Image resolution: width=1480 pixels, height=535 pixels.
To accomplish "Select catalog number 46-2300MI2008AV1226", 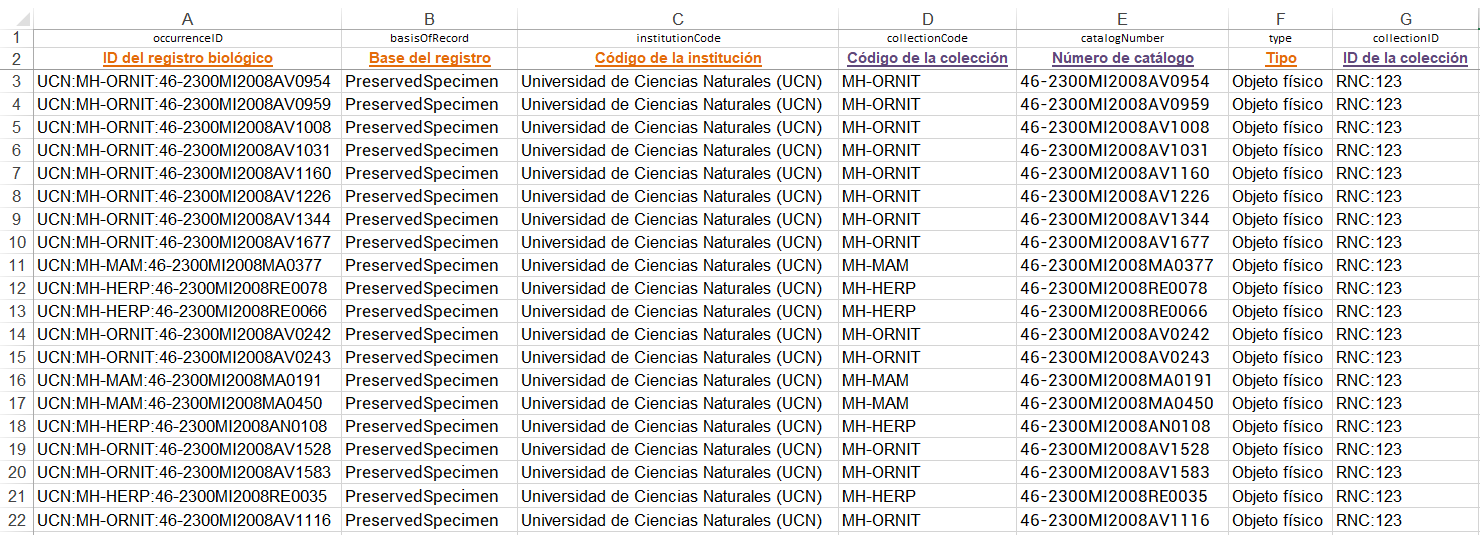I will 1122,196.
